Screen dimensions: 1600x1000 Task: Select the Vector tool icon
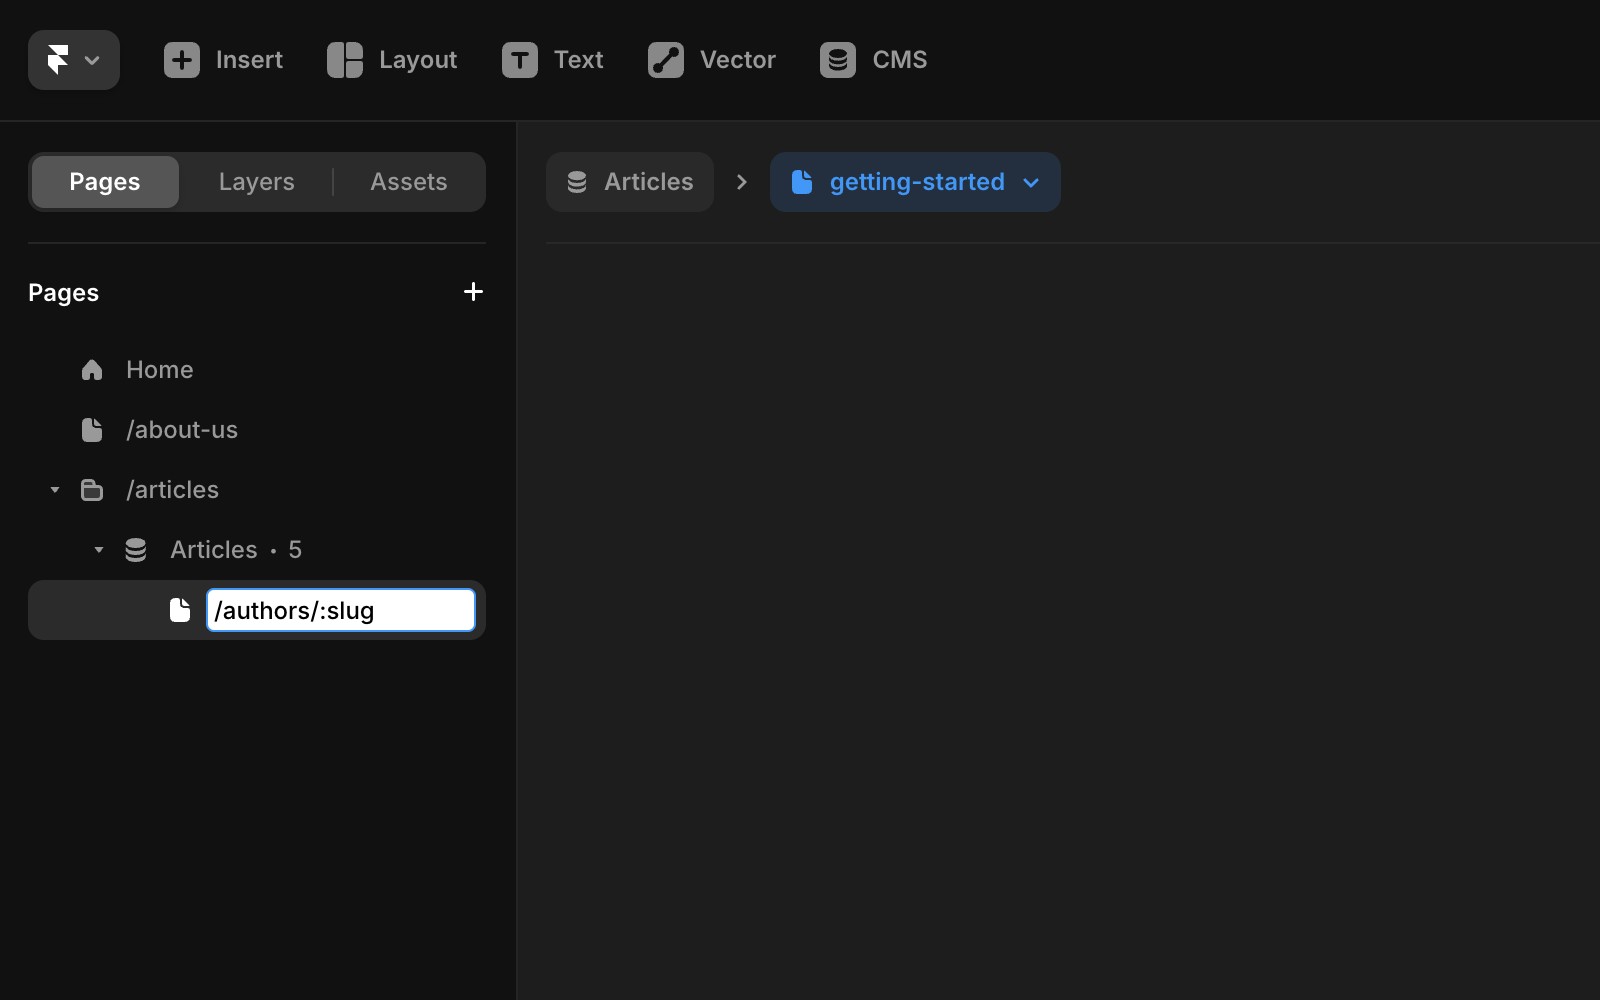pyautogui.click(x=666, y=60)
